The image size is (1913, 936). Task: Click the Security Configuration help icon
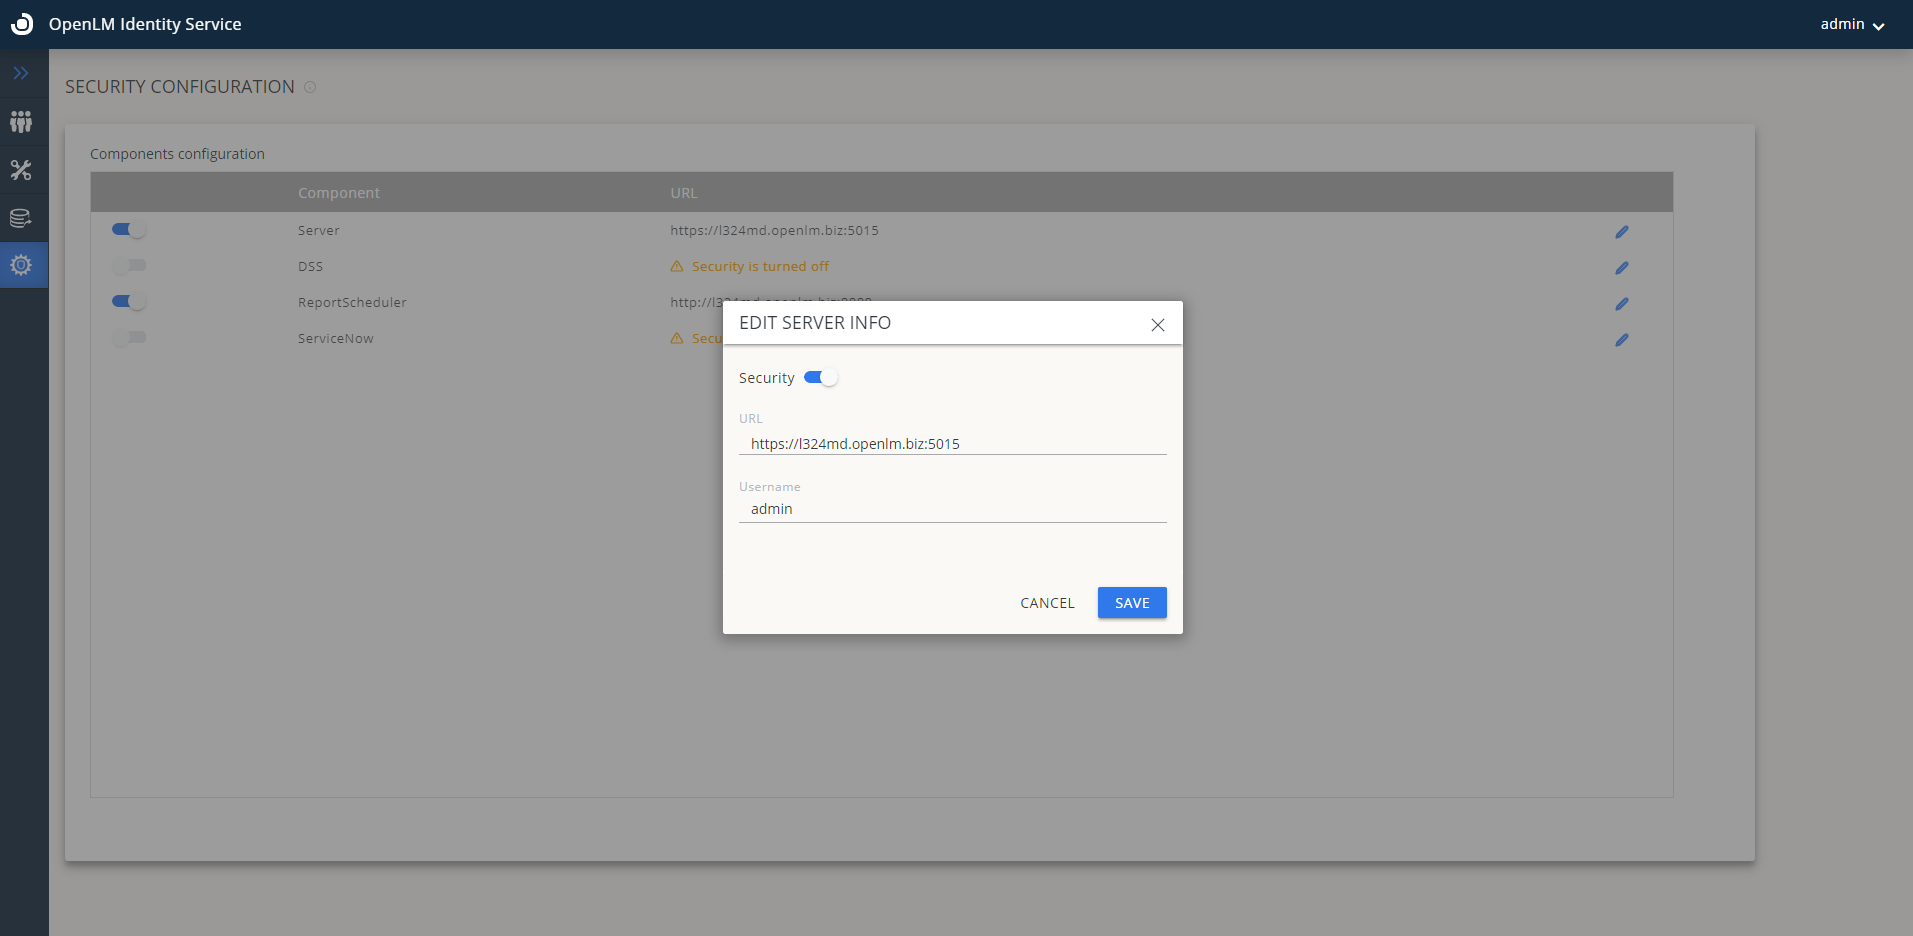(x=310, y=87)
